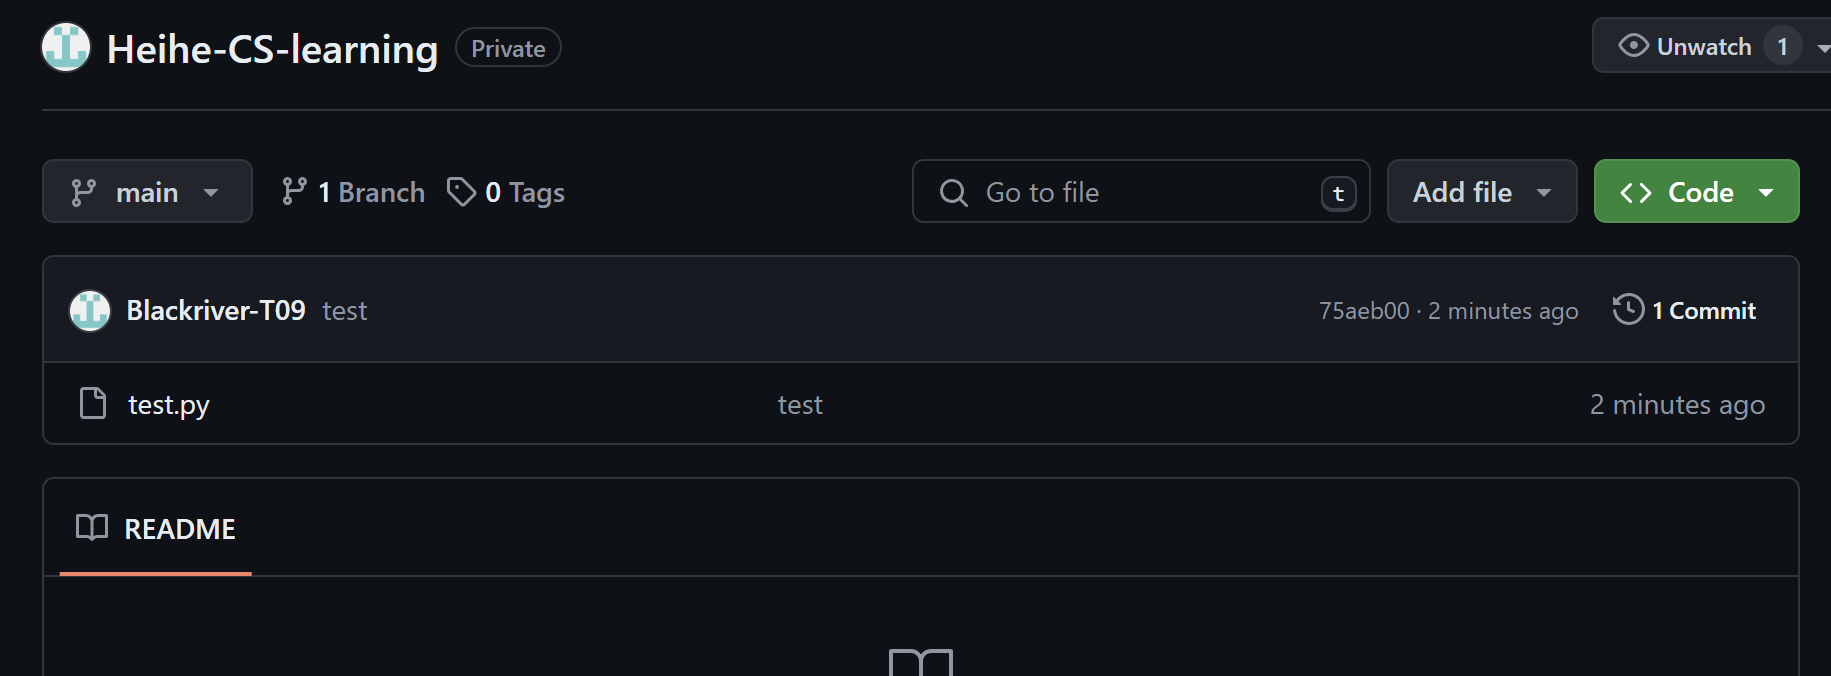The width and height of the screenshot is (1831, 676).
Task: Toggle Unwatch for this repository
Action: [x=1687, y=46]
